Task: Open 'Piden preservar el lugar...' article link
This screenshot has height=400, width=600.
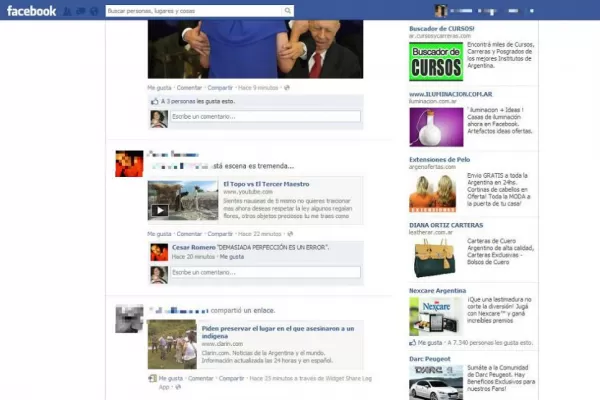Action: point(278,332)
